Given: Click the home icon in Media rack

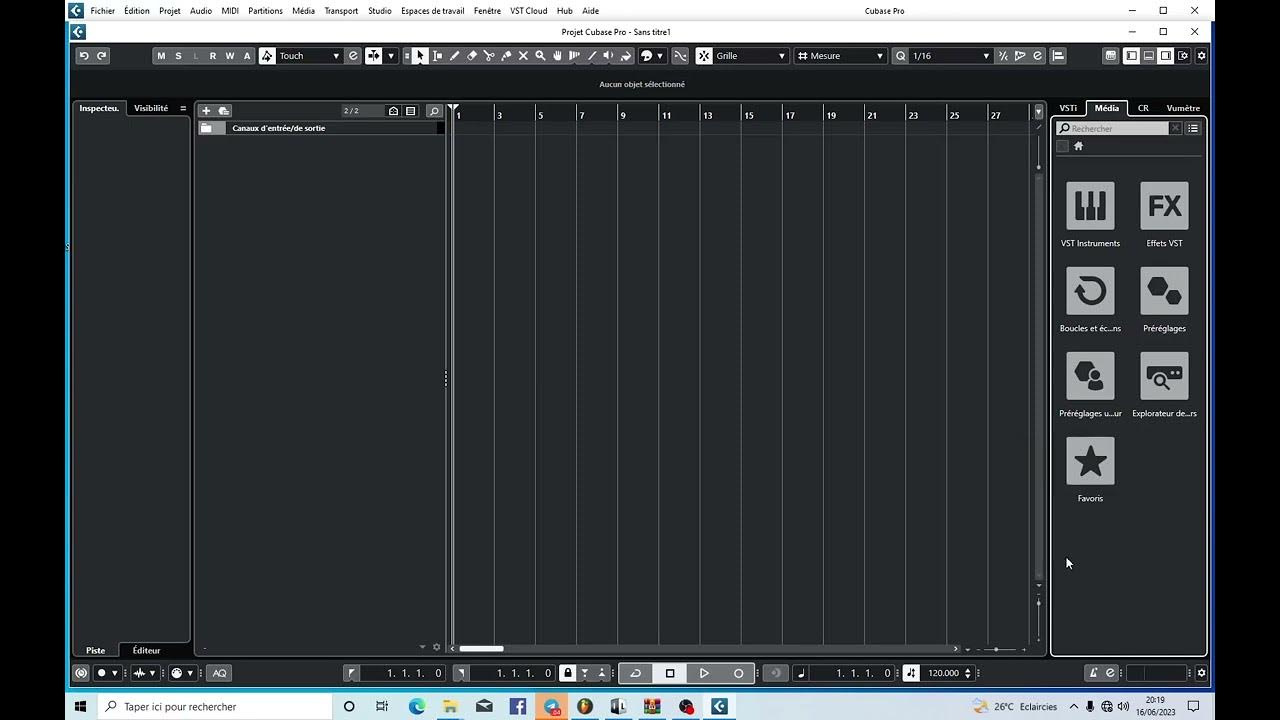Looking at the screenshot, I should click(1078, 146).
